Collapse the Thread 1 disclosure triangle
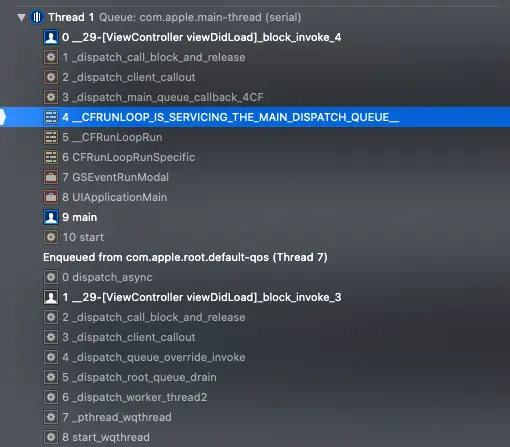 (21, 17)
